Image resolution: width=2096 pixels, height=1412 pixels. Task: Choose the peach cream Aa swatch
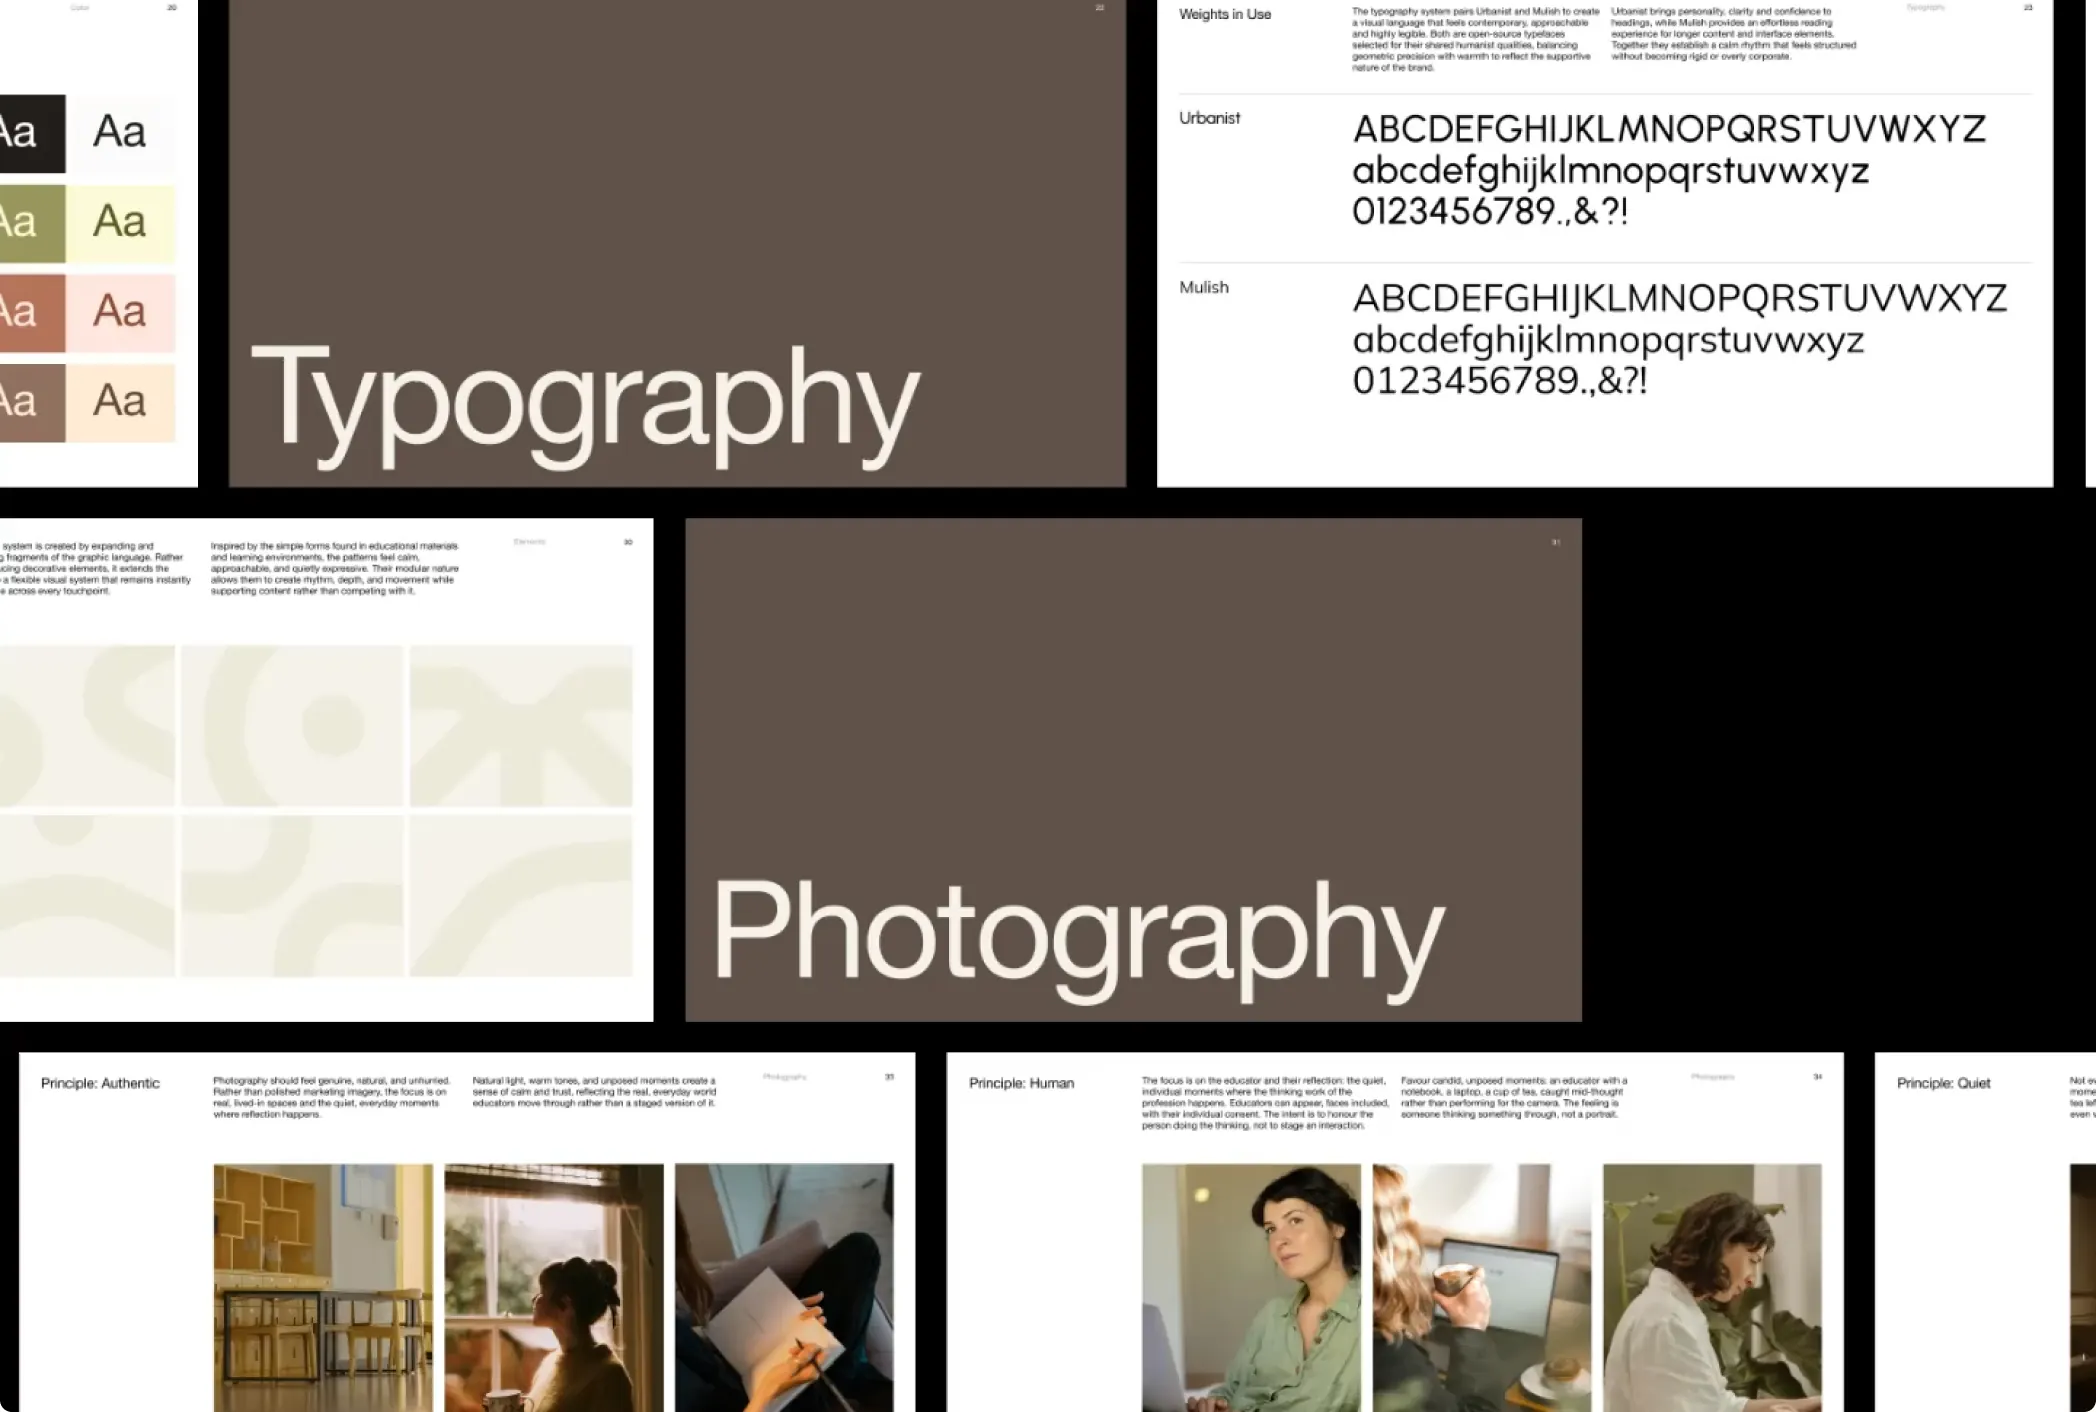[x=121, y=403]
